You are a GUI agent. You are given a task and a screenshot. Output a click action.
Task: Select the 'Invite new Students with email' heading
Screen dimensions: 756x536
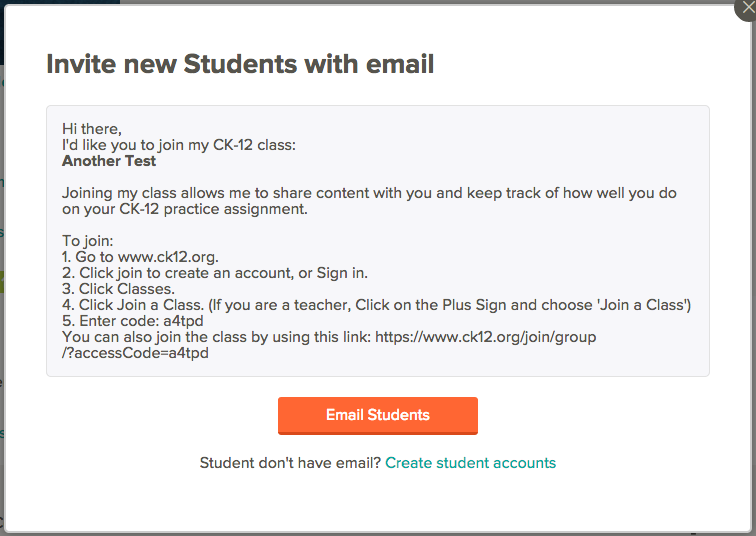click(240, 64)
